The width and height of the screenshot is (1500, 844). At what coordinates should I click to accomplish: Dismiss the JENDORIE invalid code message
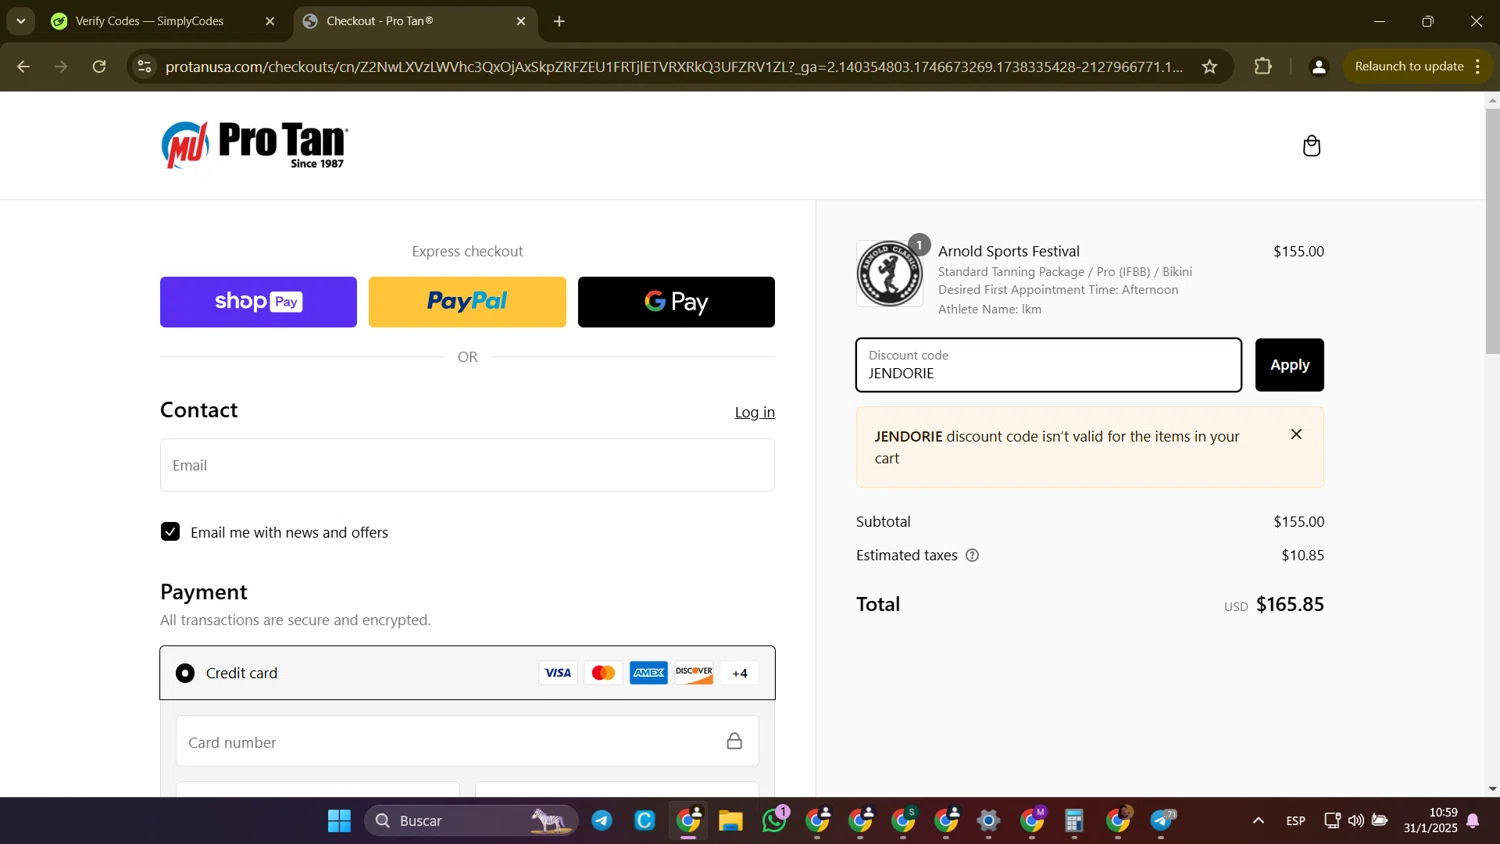[1296, 434]
